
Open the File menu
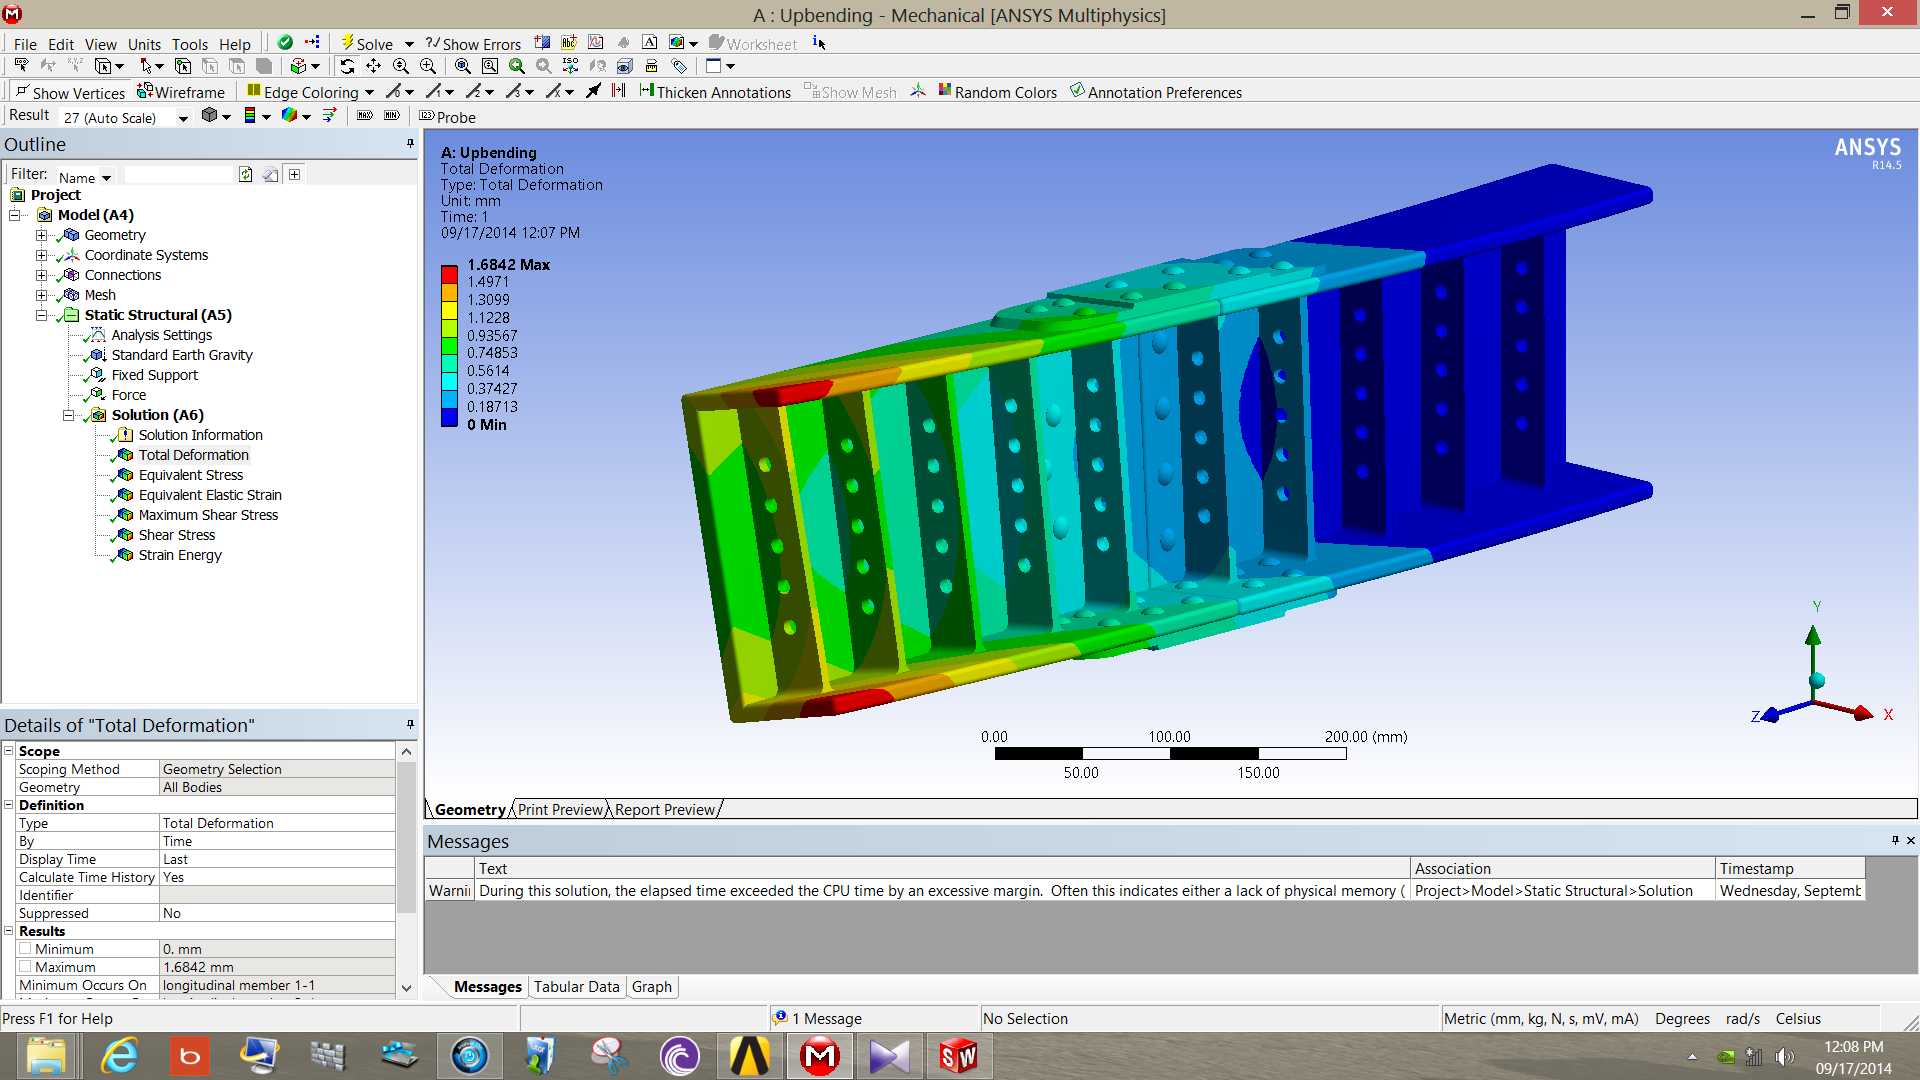25,44
